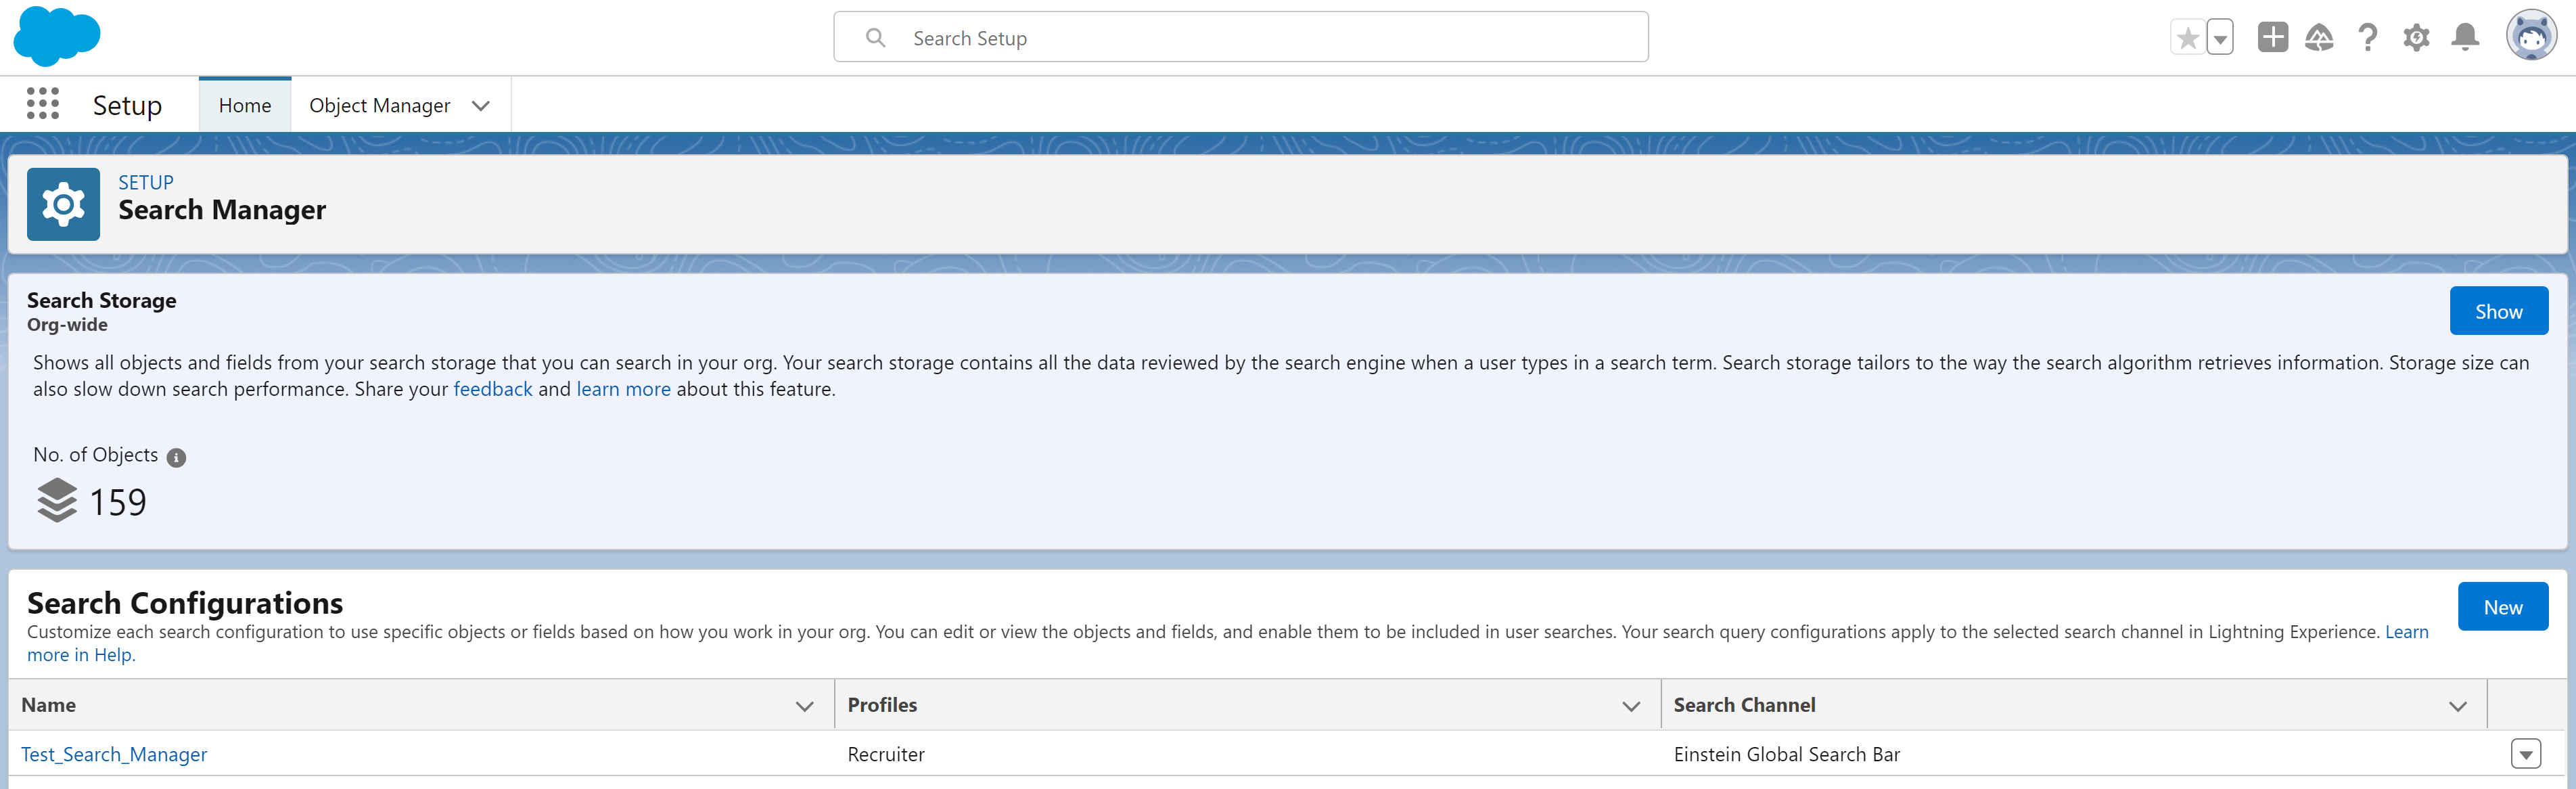Open the App Launcher dots grid
Screen dimensions: 2576x789
tap(43, 104)
